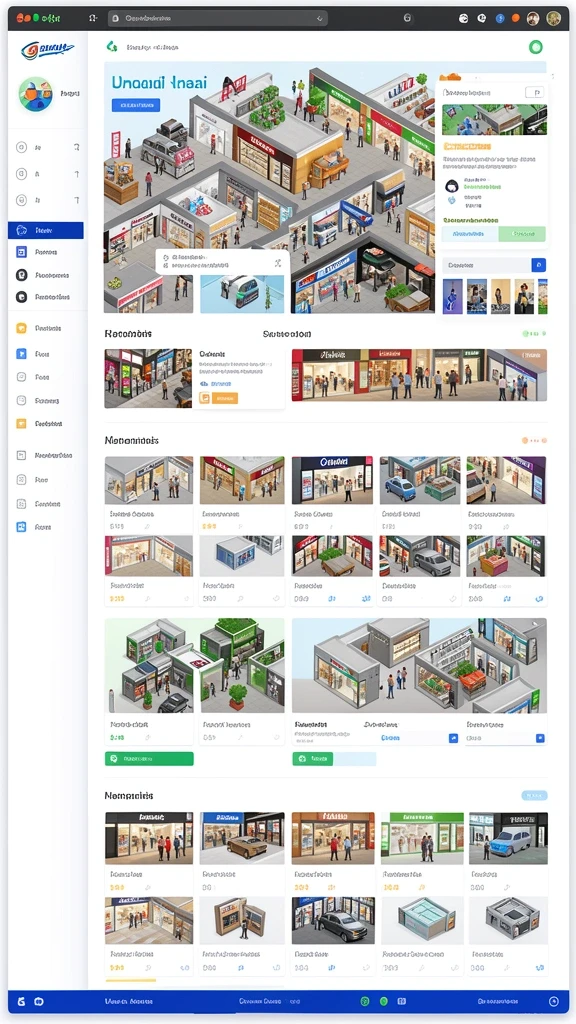Screen dimensions: 576x1024
Task: Click the blue and red site logo in sidebar
Action: click(x=46, y=50)
